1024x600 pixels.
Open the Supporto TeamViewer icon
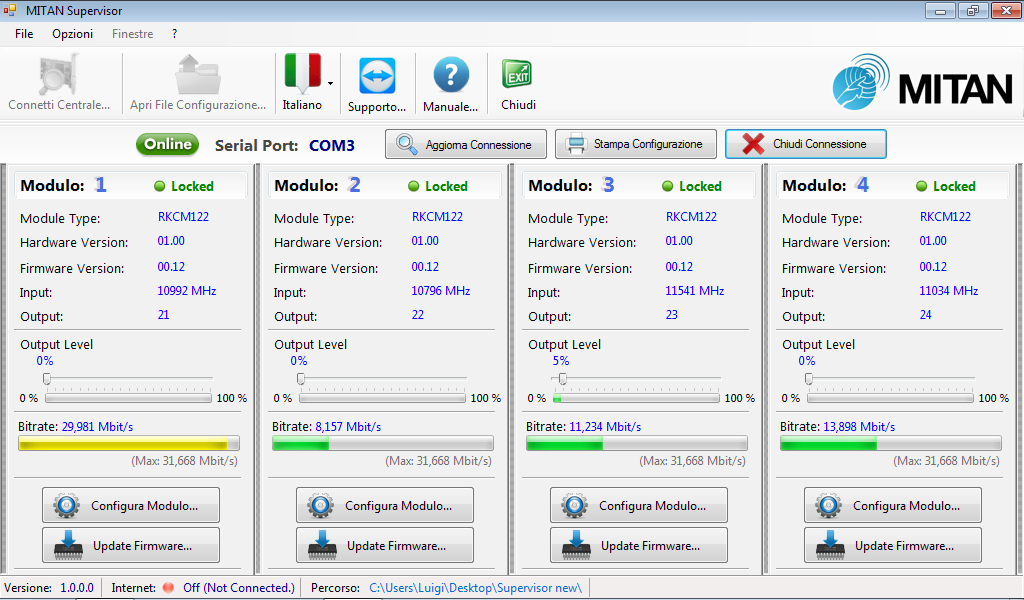tap(377, 76)
